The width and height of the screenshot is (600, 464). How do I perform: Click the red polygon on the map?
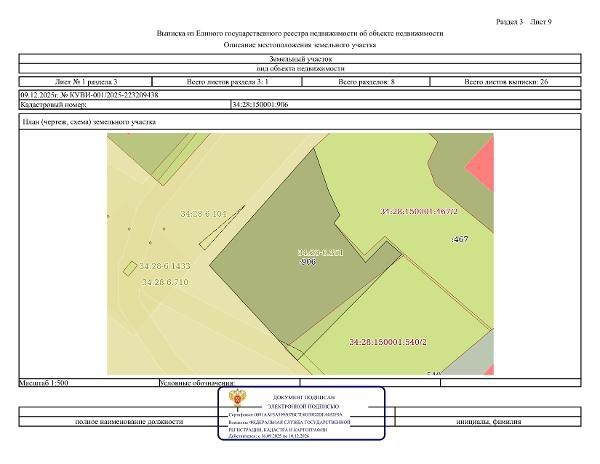click(x=482, y=165)
